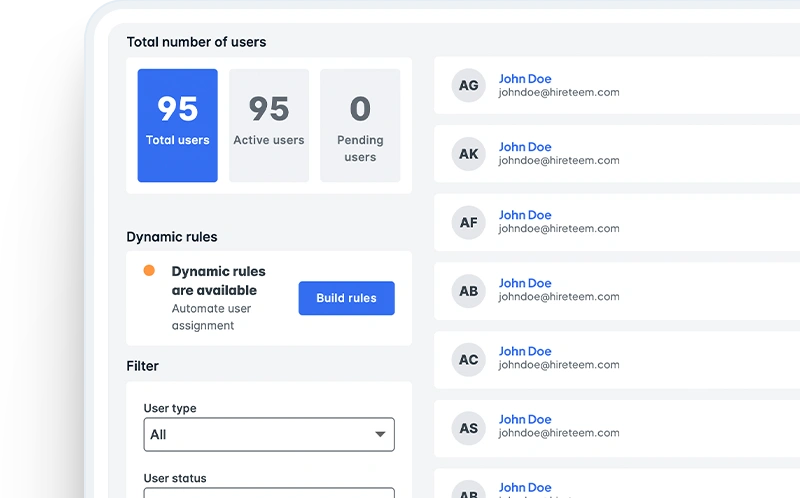Click the AS user avatar

[468, 427]
